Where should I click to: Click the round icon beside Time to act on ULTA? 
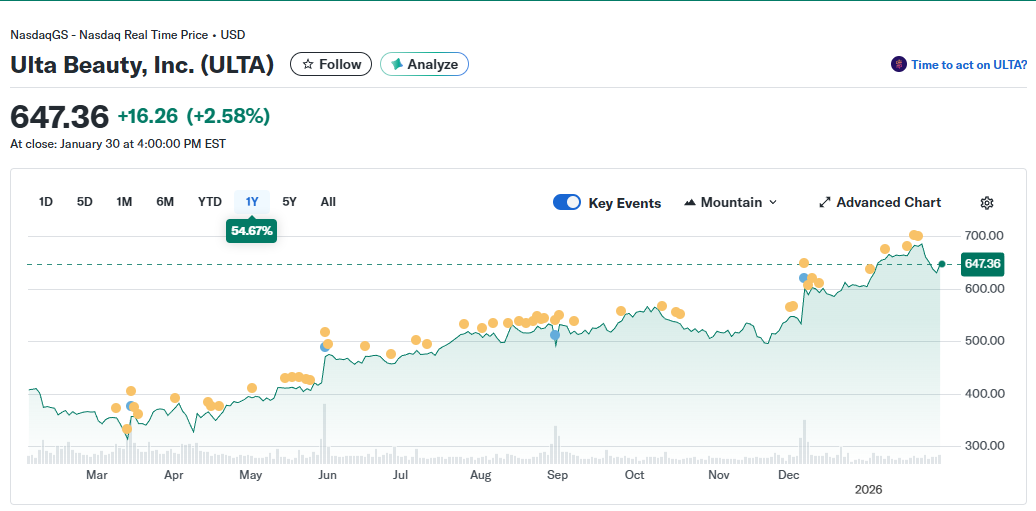[899, 64]
